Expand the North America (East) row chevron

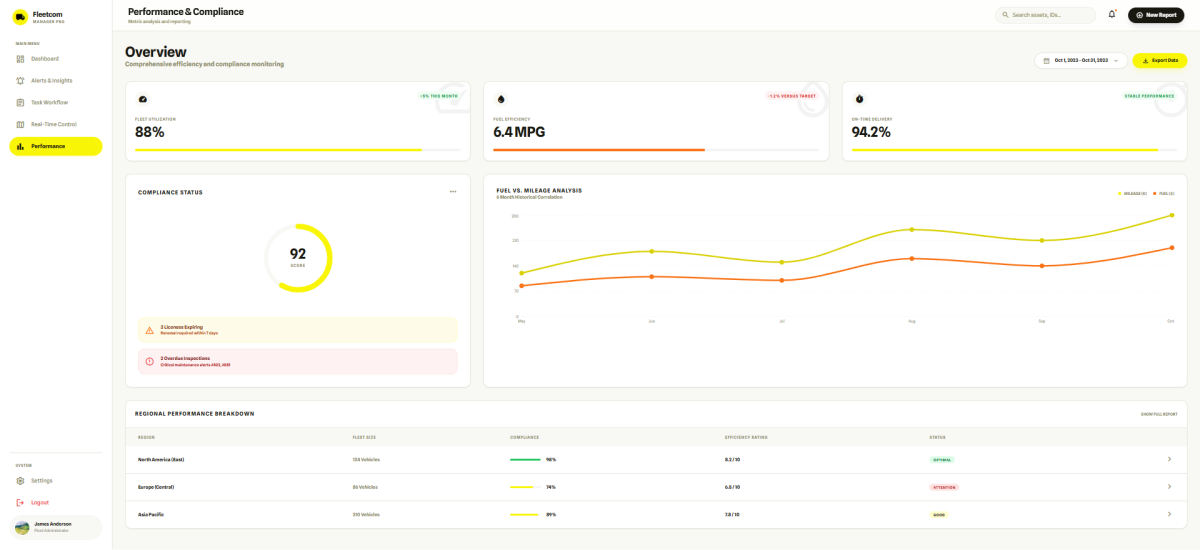[1169, 460]
